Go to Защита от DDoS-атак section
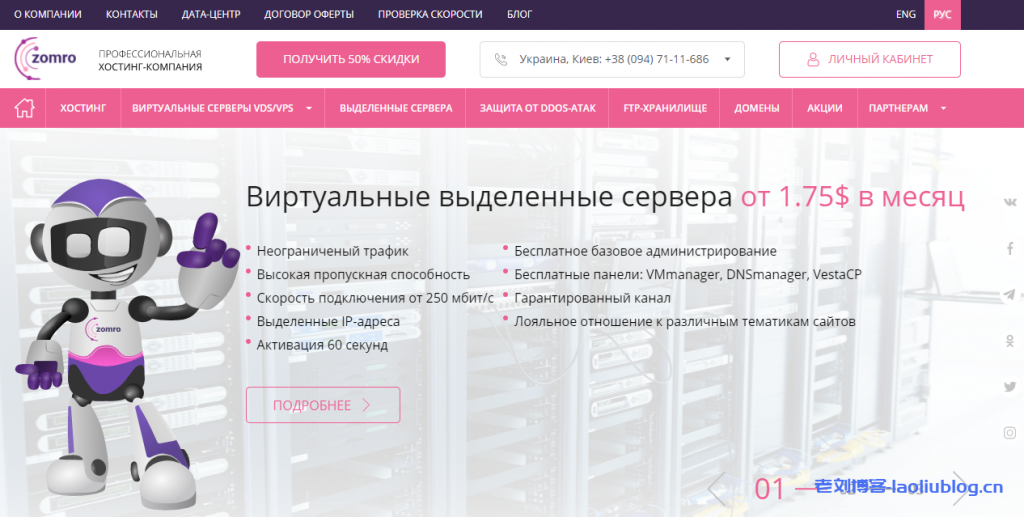1024x517 pixels. coord(537,108)
